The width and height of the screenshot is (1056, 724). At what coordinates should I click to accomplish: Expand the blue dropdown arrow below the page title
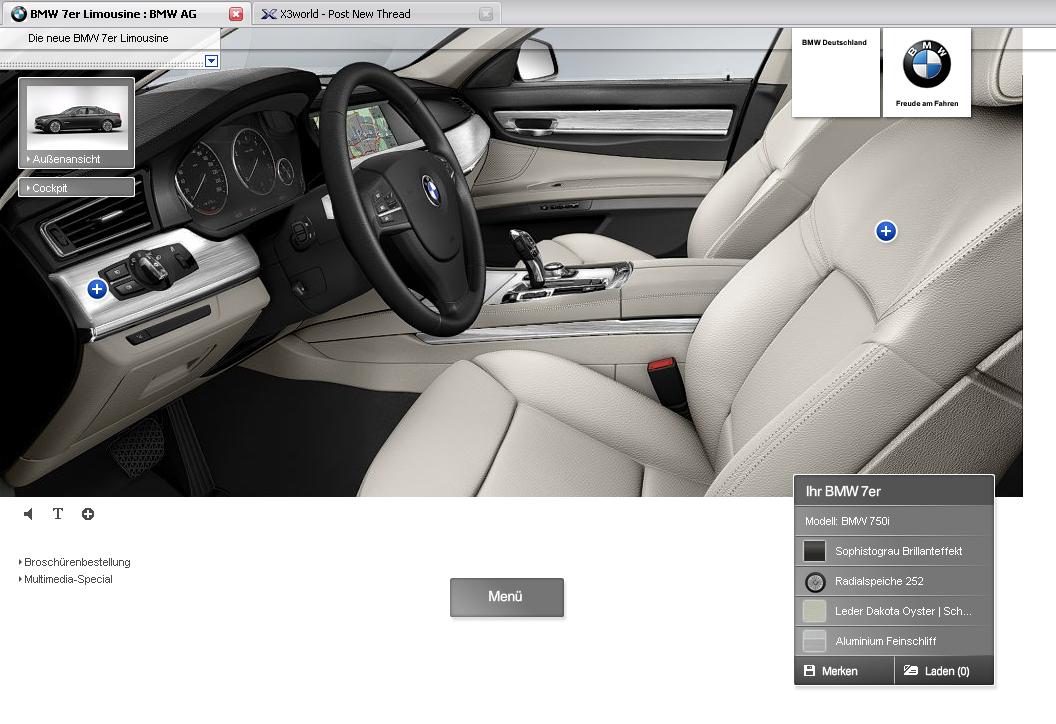point(211,61)
